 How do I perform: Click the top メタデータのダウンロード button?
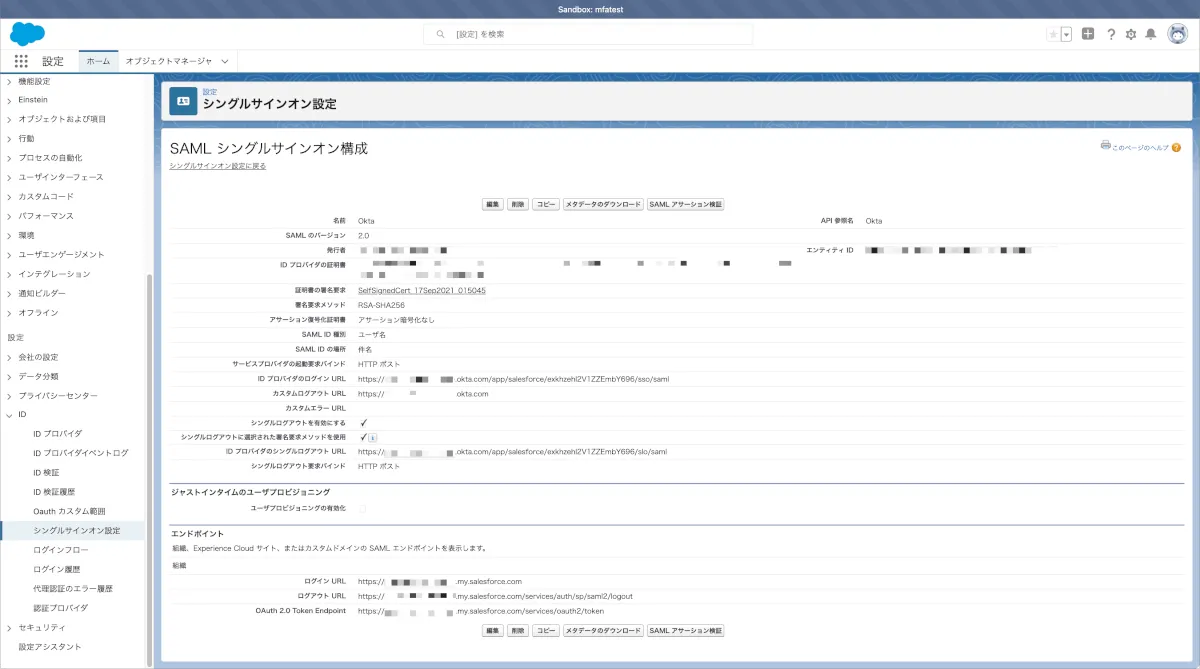[x=603, y=204]
